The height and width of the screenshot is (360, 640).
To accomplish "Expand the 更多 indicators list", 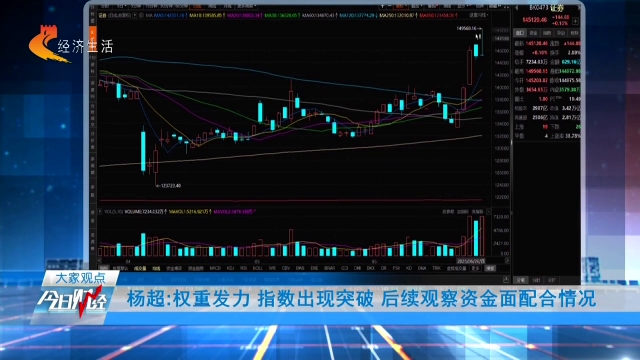I will click(x=476, y=268).
